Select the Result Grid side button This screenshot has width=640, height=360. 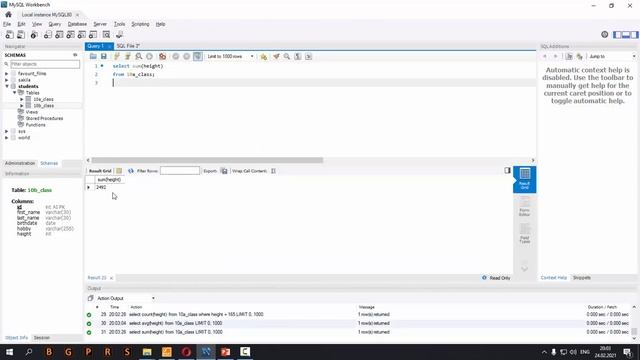click(x=524, y=179)
